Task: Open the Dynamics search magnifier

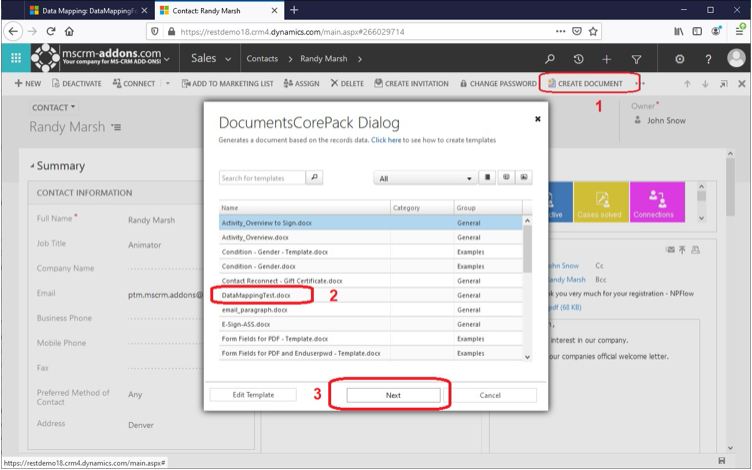Action: coord(550,59)
